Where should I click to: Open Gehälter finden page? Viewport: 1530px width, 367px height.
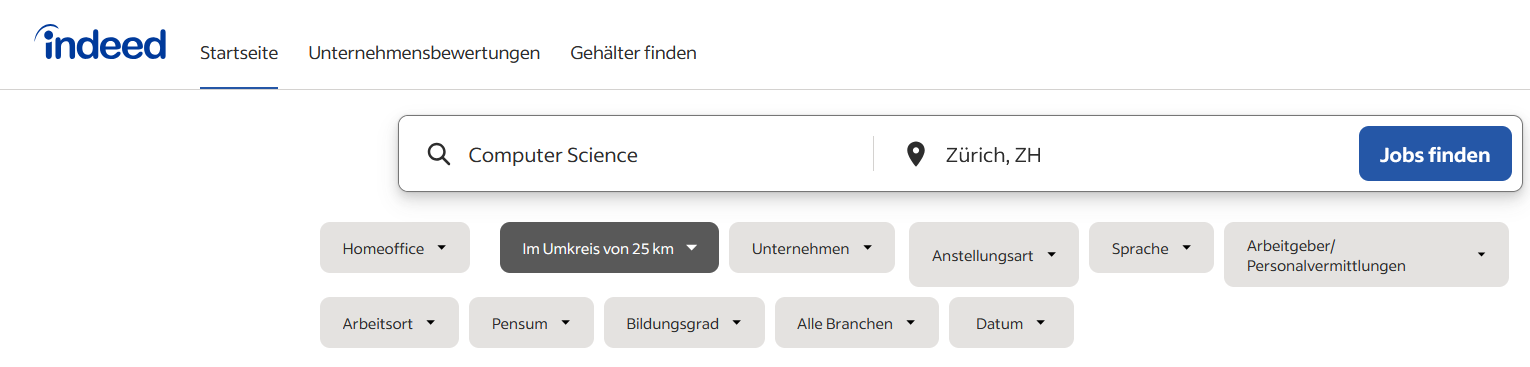[633, 53]
